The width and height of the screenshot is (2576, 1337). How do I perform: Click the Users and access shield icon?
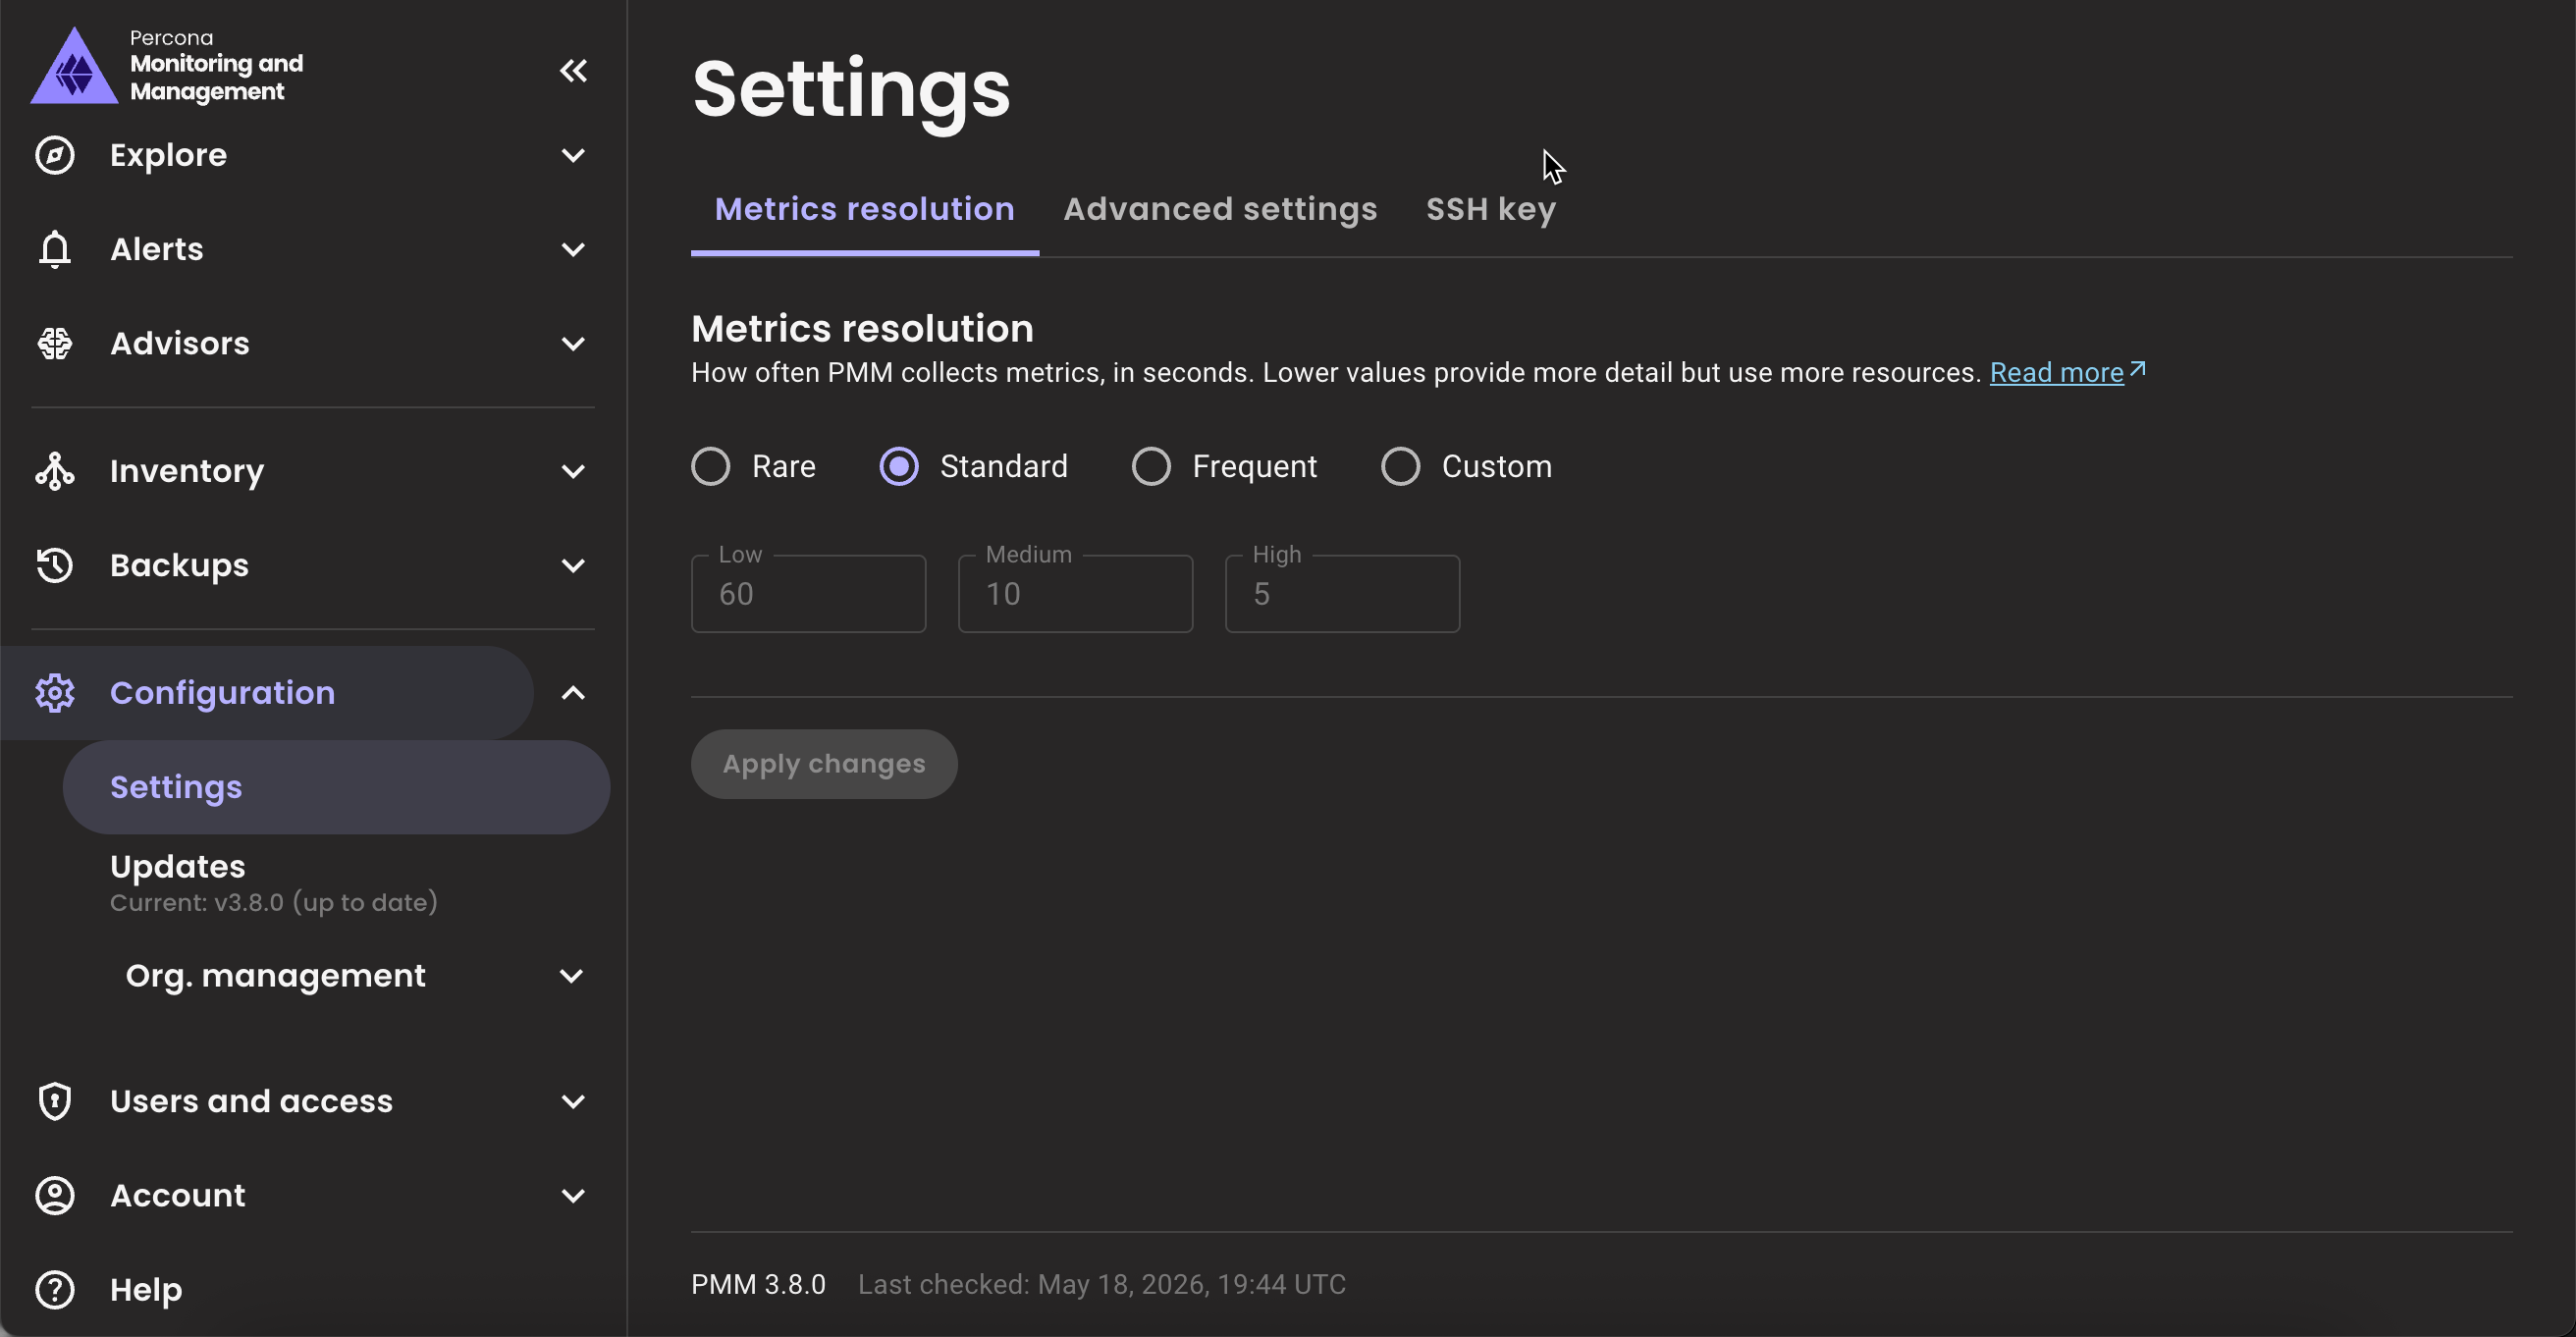(55, 1101)
